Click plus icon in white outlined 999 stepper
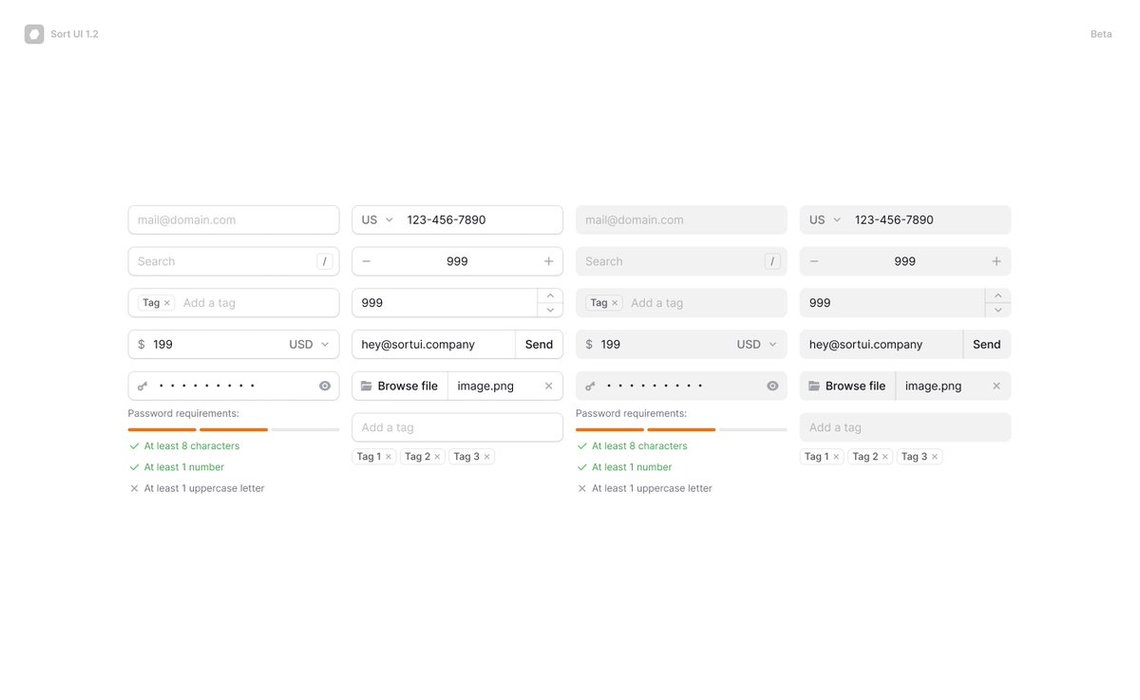The height and width of the screenshot is (700, 1140). (x=548, y=261)
